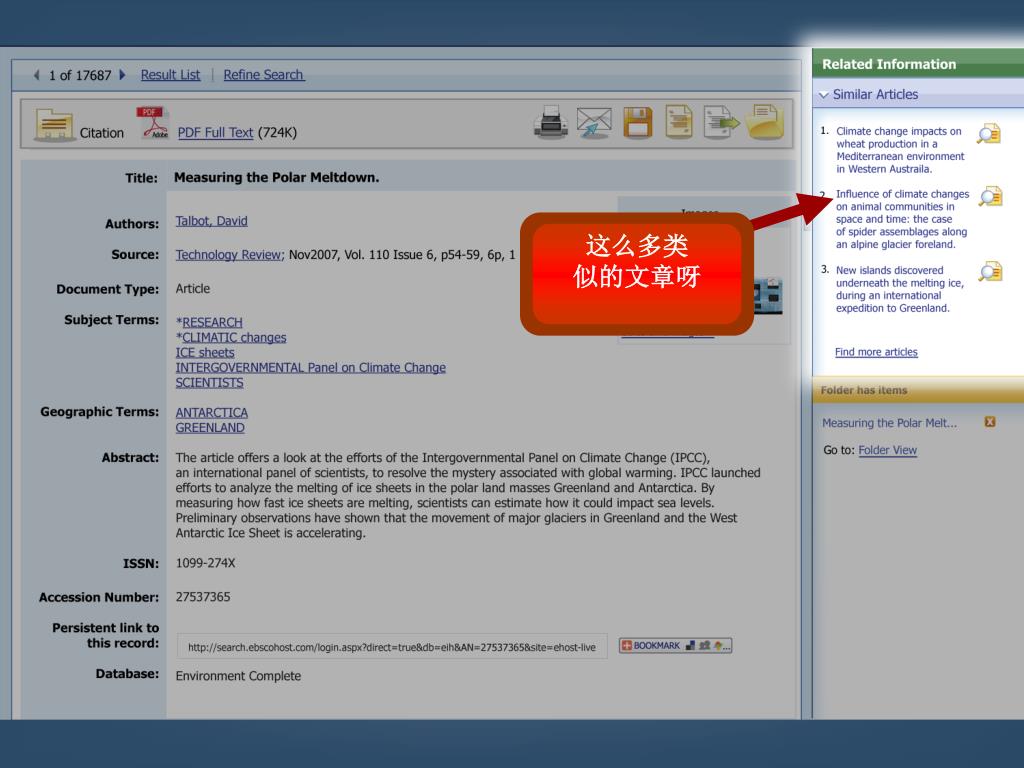
Task: Open Measuring the Polar Melt... folder item
Action: pyautogui.click(x=889, y=423)
